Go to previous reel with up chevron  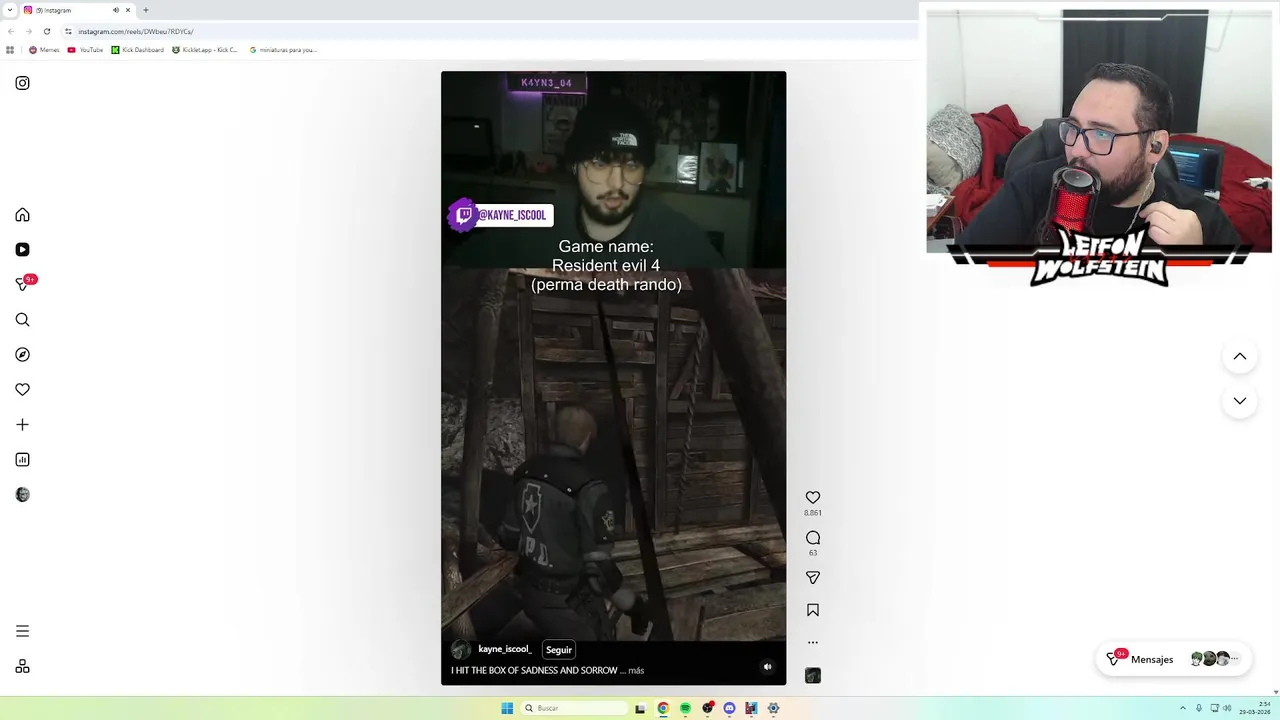click(x=1240, y=357)
